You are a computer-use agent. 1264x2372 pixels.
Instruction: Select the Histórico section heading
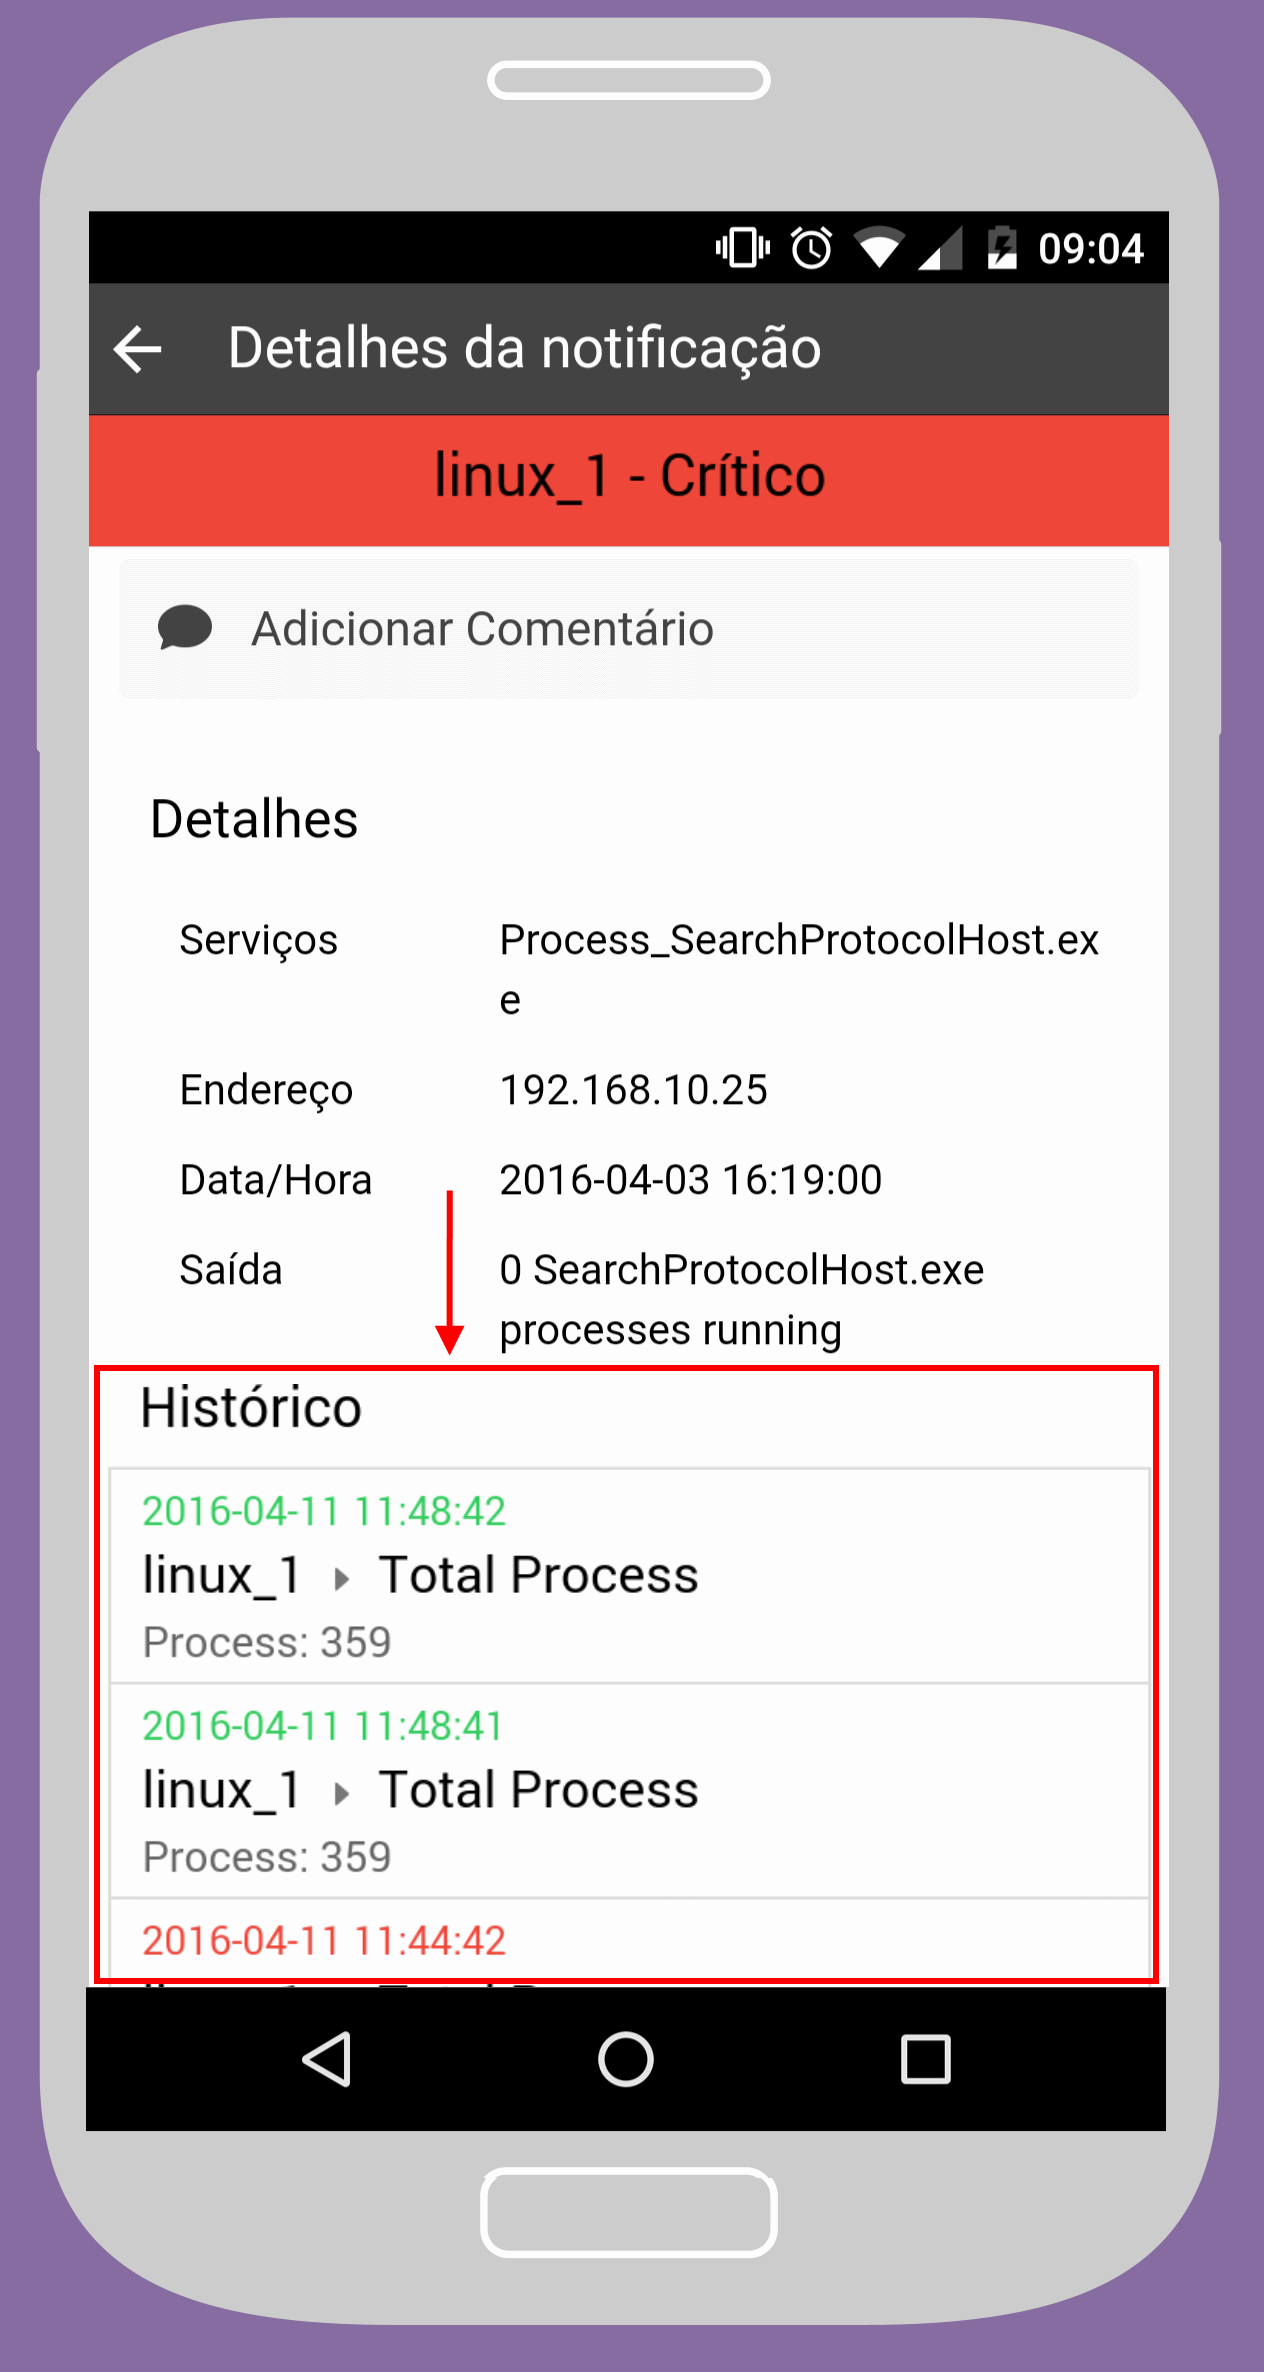pos(251,1408)
